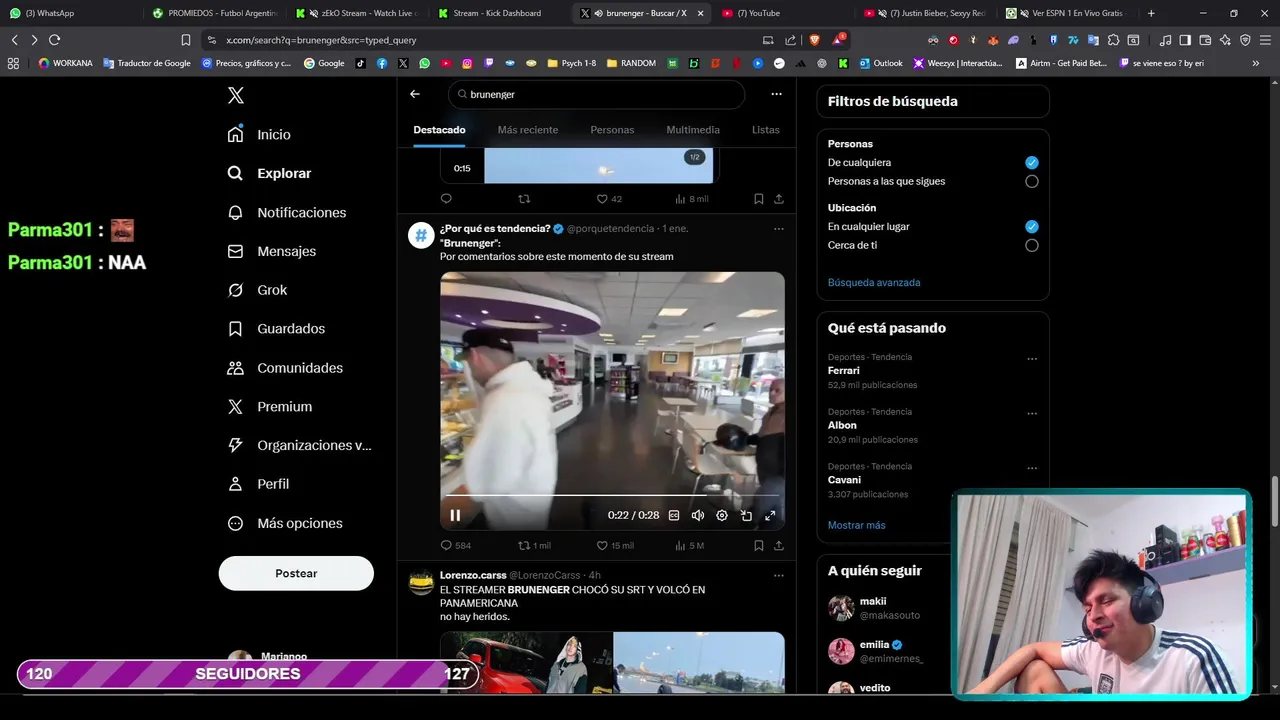
Task: Switch to the Personas tab
Action: (x=612, y=130)
